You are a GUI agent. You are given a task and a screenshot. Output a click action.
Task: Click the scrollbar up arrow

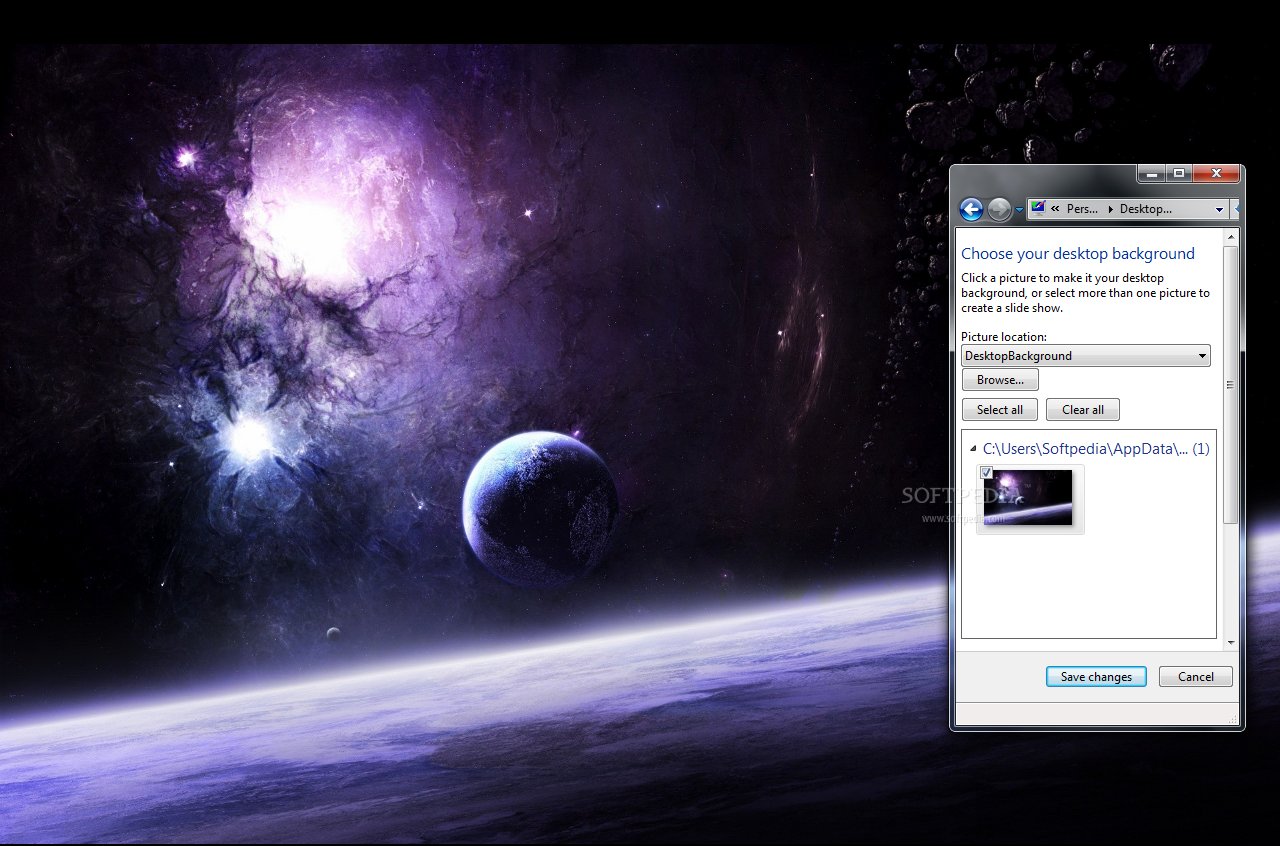1231,236
